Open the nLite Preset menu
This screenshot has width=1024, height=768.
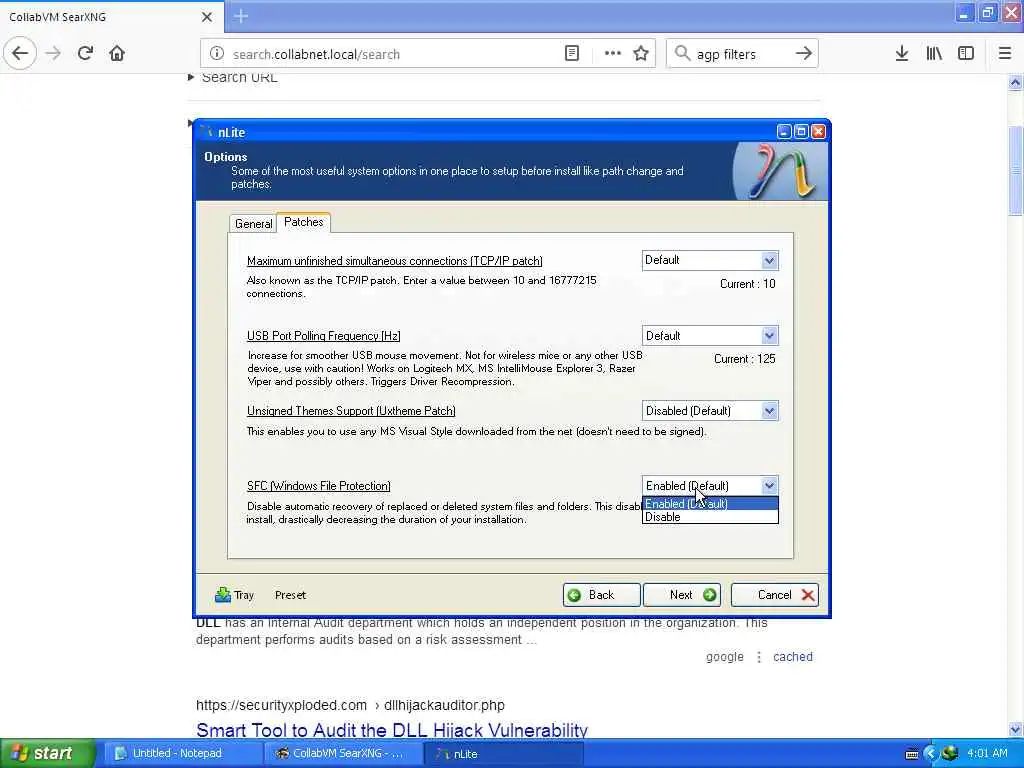click(x=290, y=595)
